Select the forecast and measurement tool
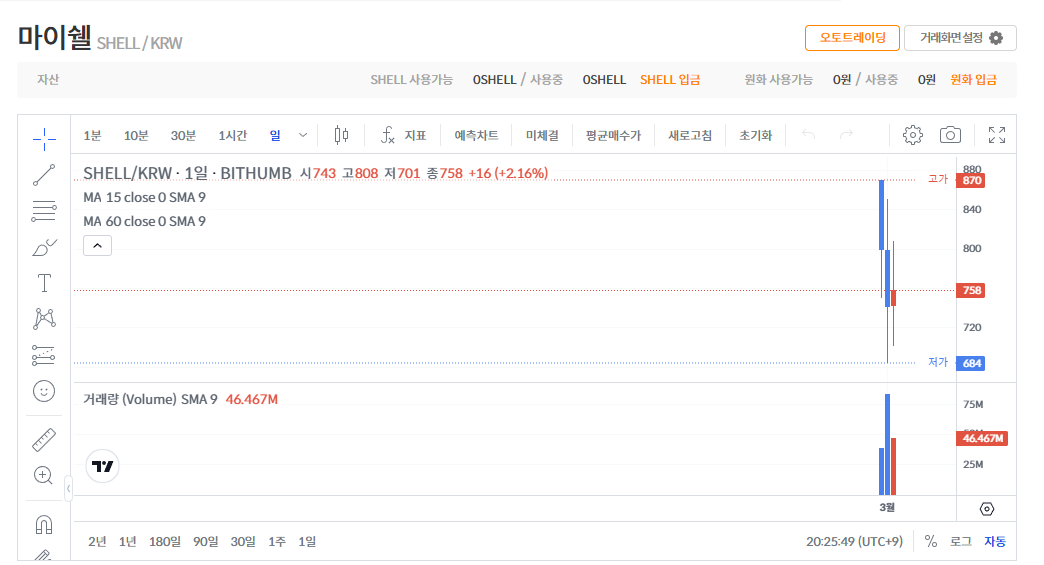Image resolution: width=1044 pixels, height=565 pixels. (44, 355)
